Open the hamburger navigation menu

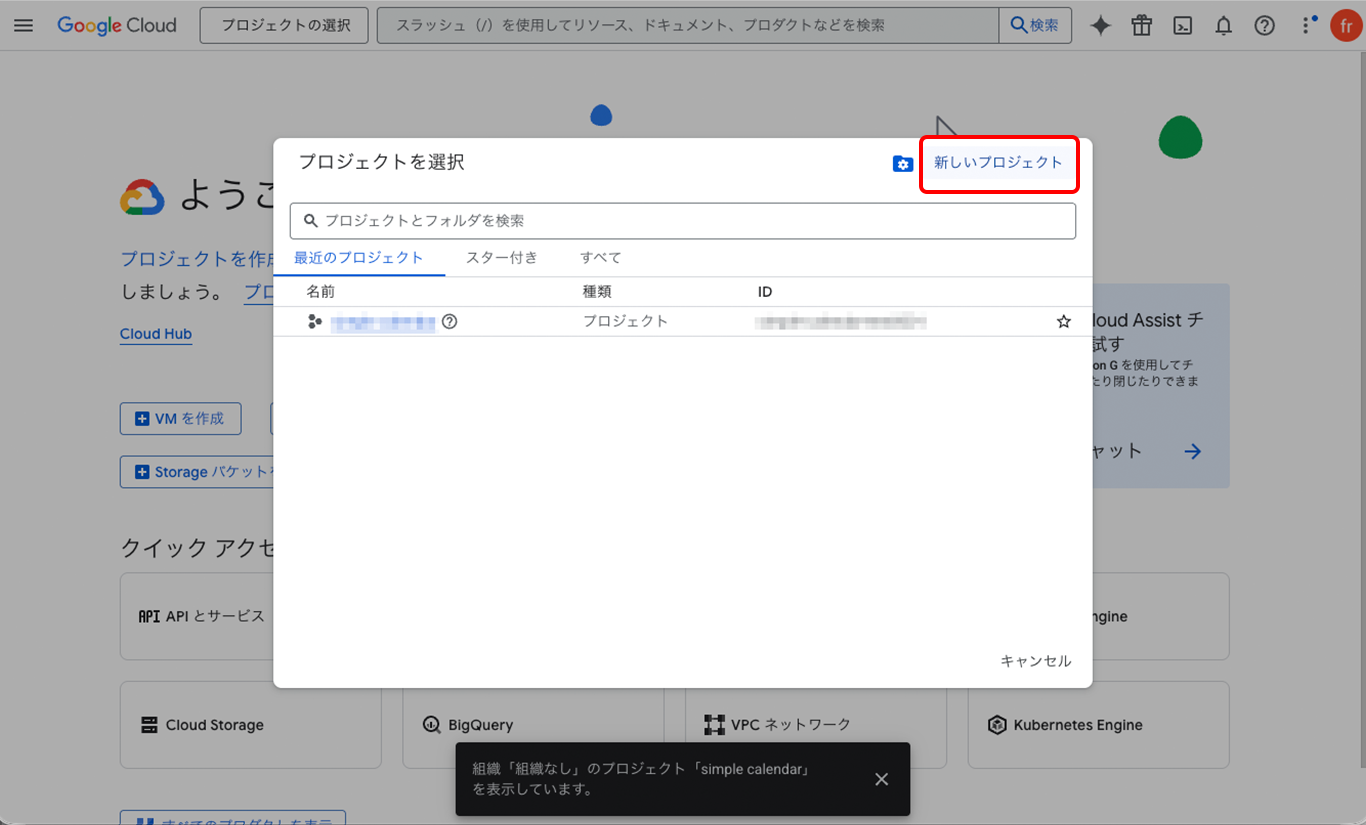pyautogui.click(x=23, y=26)
